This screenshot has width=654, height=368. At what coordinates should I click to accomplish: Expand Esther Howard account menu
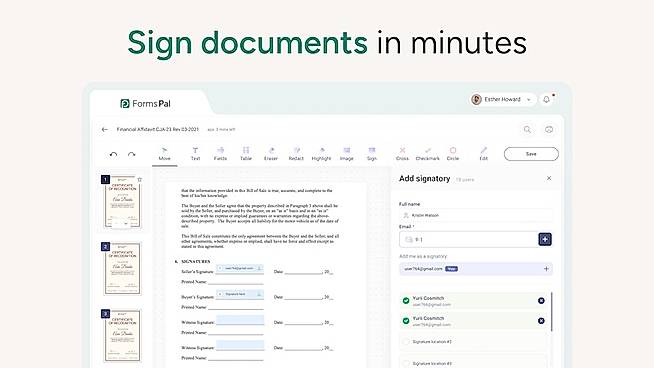pyautogui.click(x=502, y=99)
